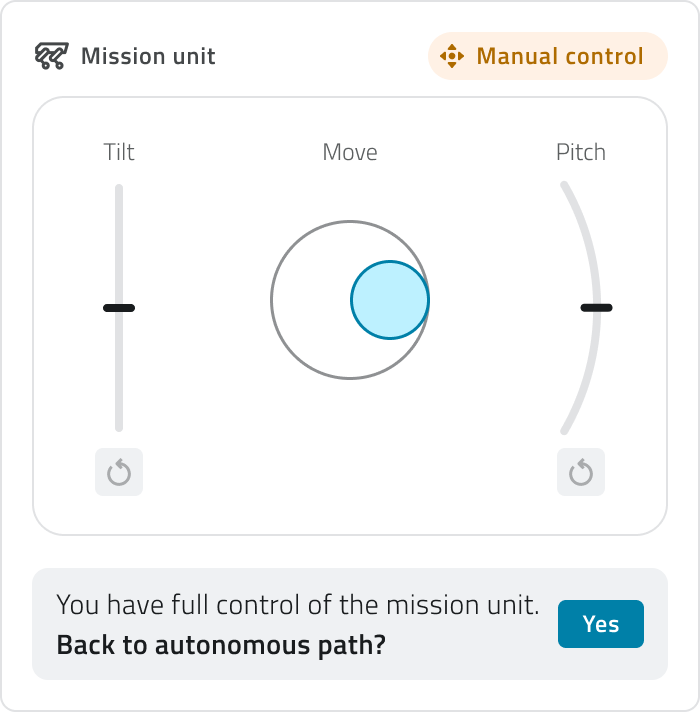700x712 pixels.
Task: Click the "Back to autonomous path?" prompt text
Action: click(221, 645)
